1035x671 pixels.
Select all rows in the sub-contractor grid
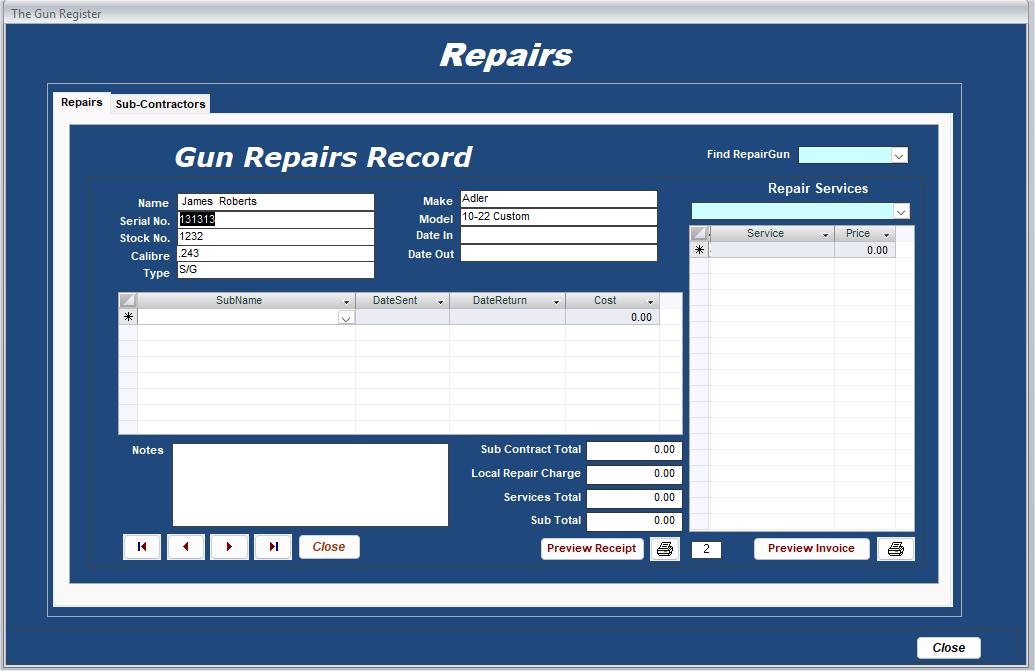tap(126, 300)
